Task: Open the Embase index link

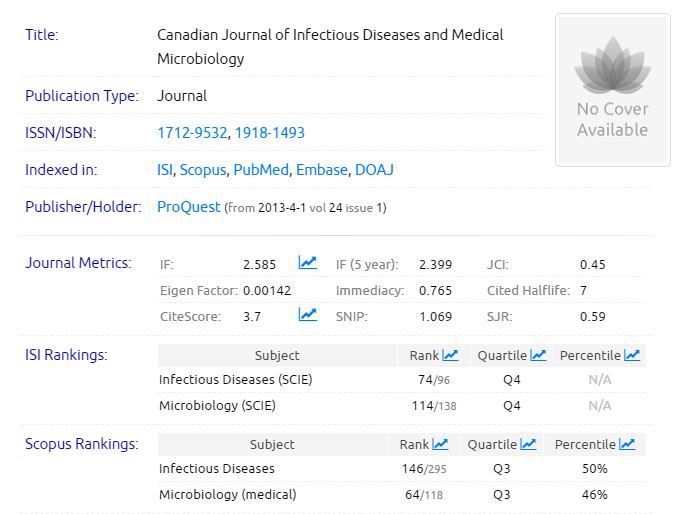Action: tap(321, 170)
